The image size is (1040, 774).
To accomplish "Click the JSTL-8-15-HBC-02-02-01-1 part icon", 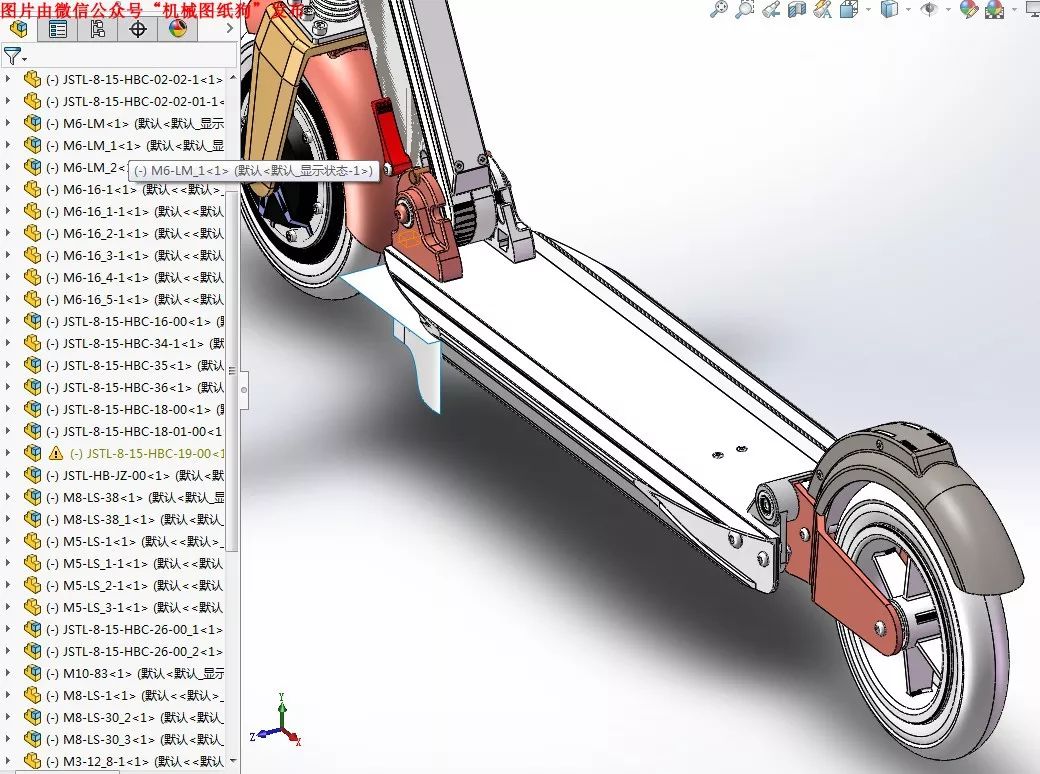I will tap(32, 101).
